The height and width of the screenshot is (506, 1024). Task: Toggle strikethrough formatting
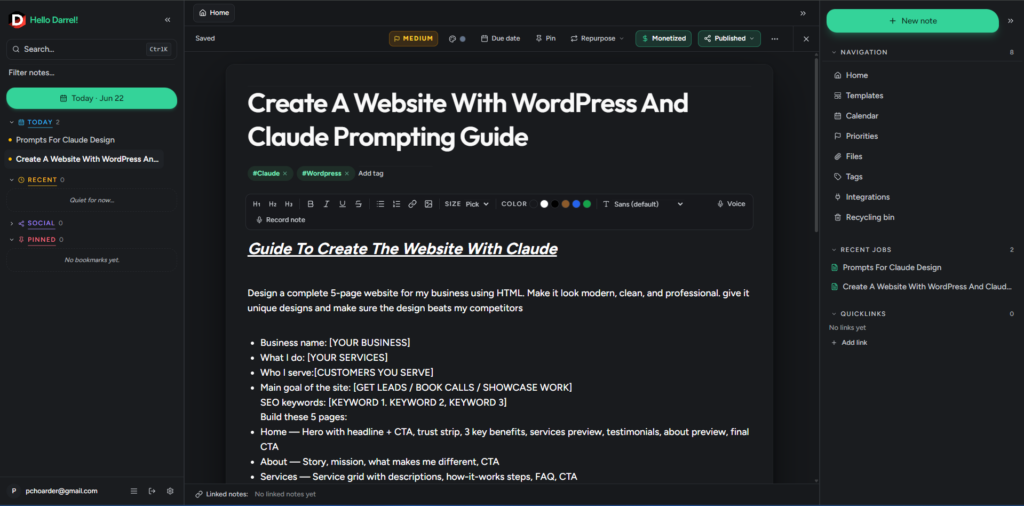pyautogui.click(x=358, y=204)
